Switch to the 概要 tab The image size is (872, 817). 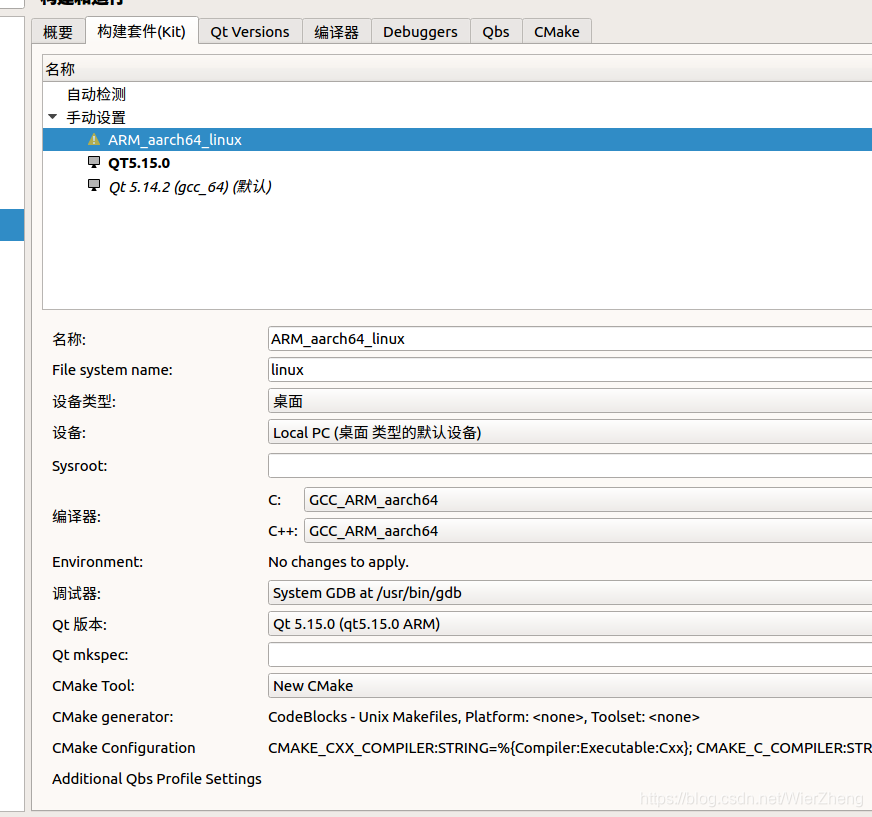58,32
